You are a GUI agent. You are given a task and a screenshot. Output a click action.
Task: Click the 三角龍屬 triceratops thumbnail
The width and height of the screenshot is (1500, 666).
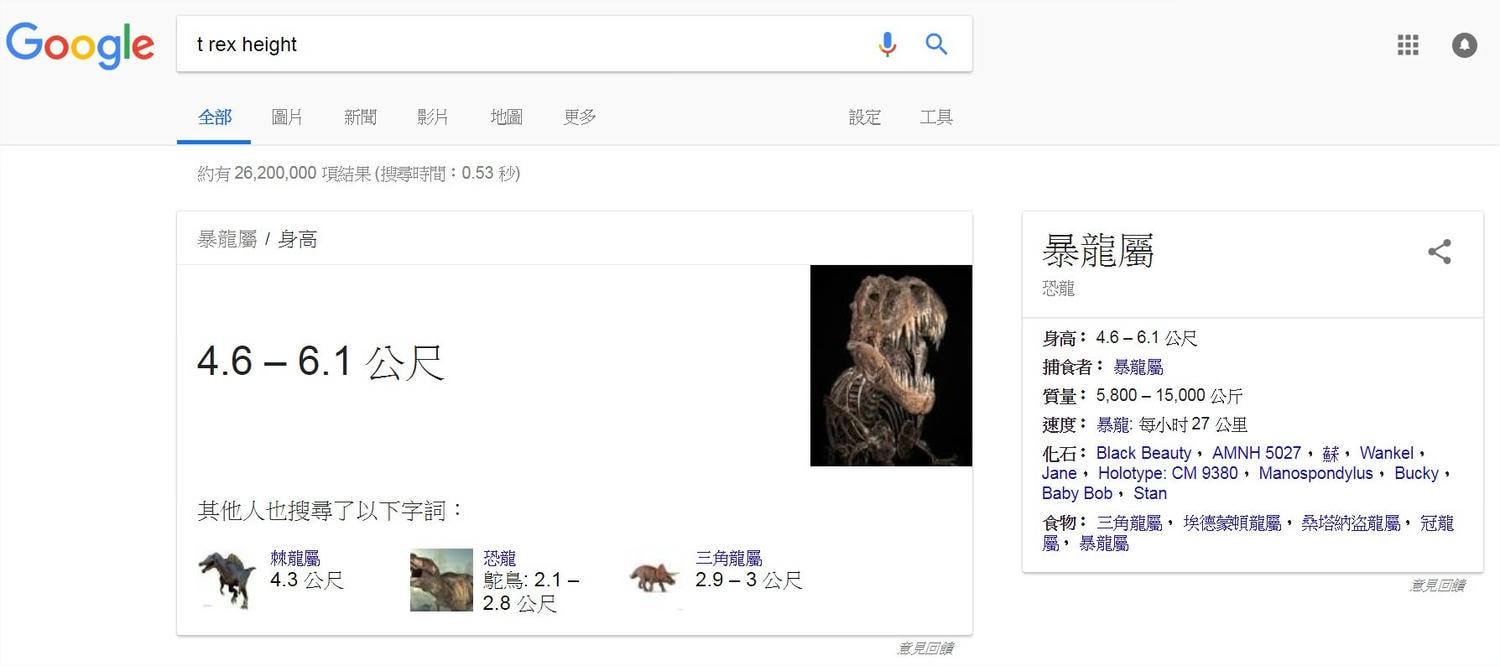(x=654, y=577)
